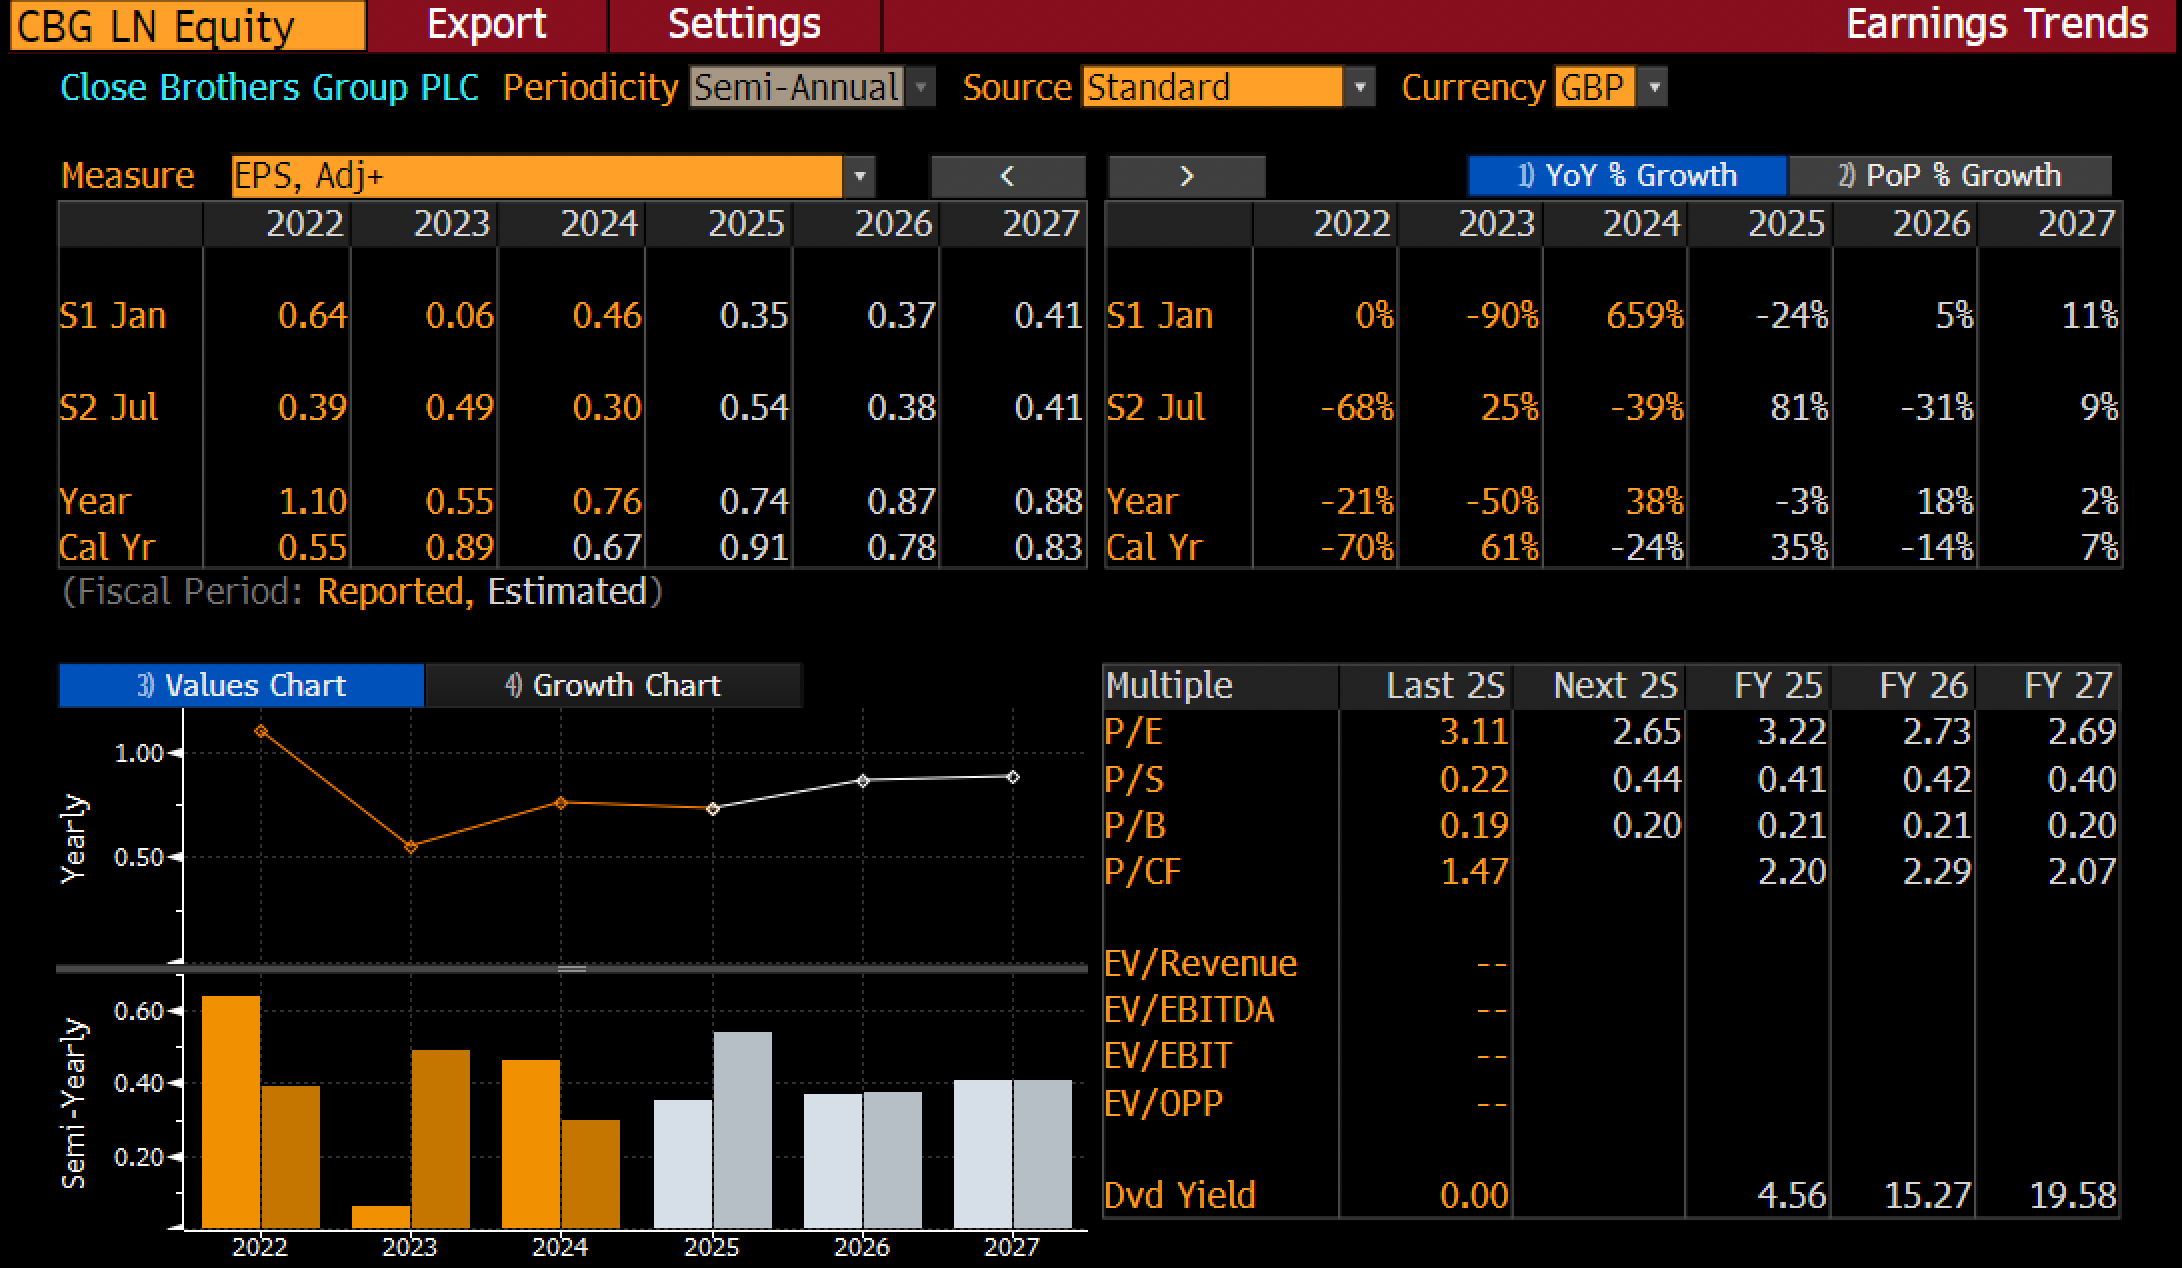Click the 2027 yearly chart data point
This screenshot has height=1268, width=2182.
1013,777
